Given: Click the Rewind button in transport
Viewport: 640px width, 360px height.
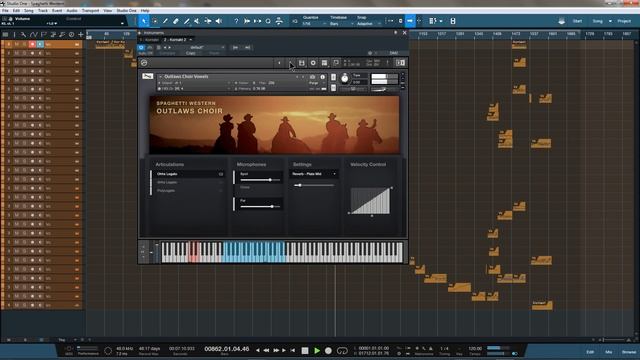Looking at the screenshot, I should (x=266, y=351).
